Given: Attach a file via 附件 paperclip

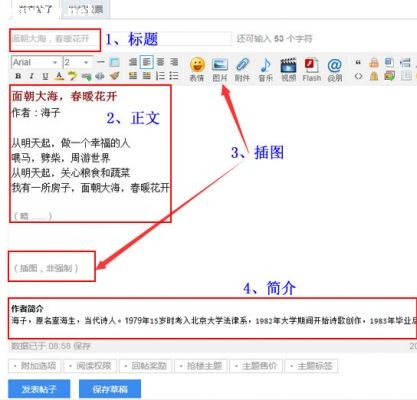Looking at the screenshot, I should (242, 69).
